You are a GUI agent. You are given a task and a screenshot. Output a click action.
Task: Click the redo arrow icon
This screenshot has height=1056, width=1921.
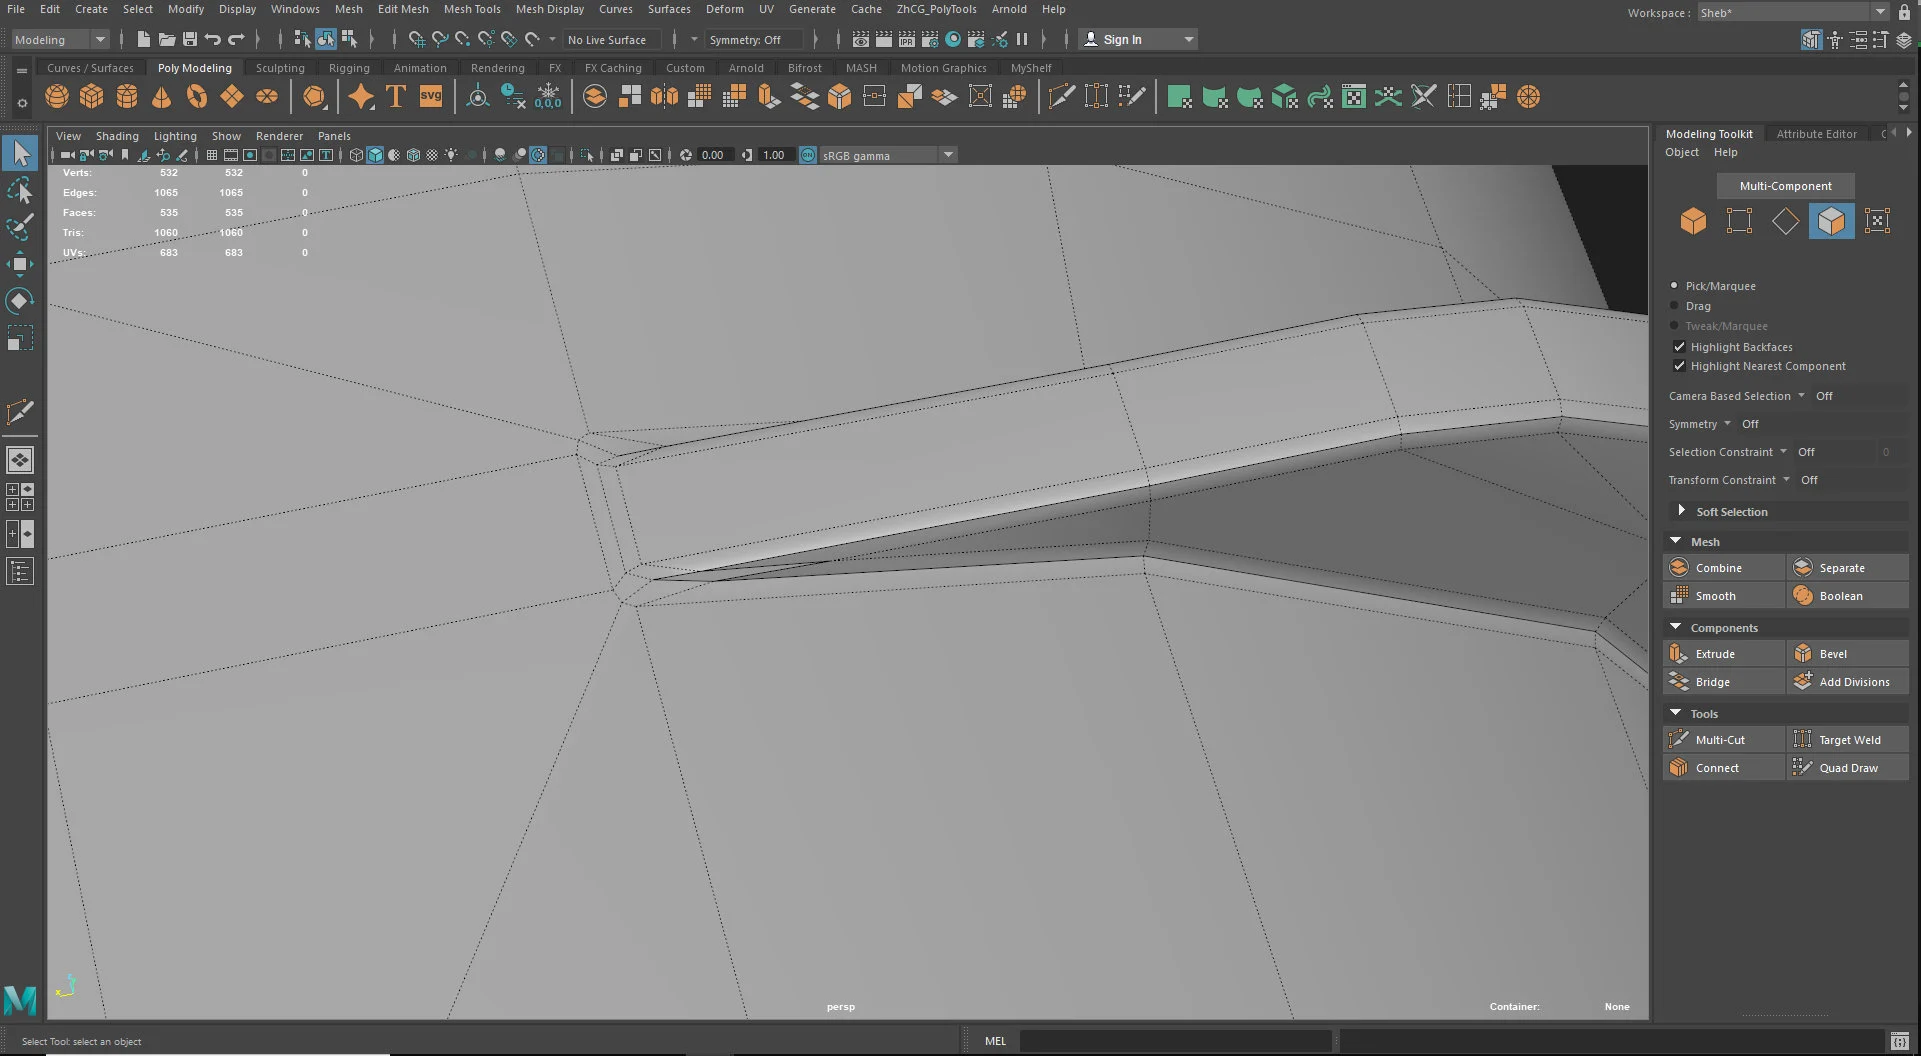click(x=236, y=39)
